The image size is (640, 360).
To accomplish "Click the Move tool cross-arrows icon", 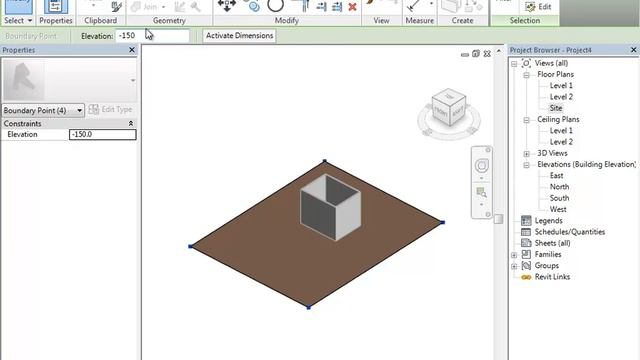I will [x=227, y=6].
